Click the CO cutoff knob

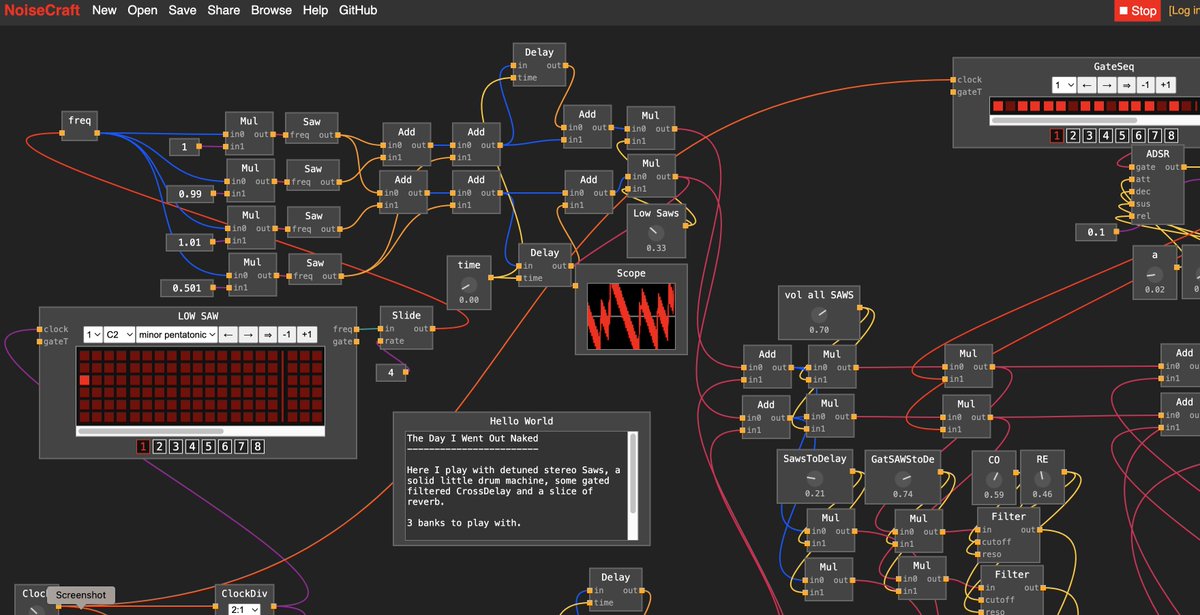tap(994, 478)
